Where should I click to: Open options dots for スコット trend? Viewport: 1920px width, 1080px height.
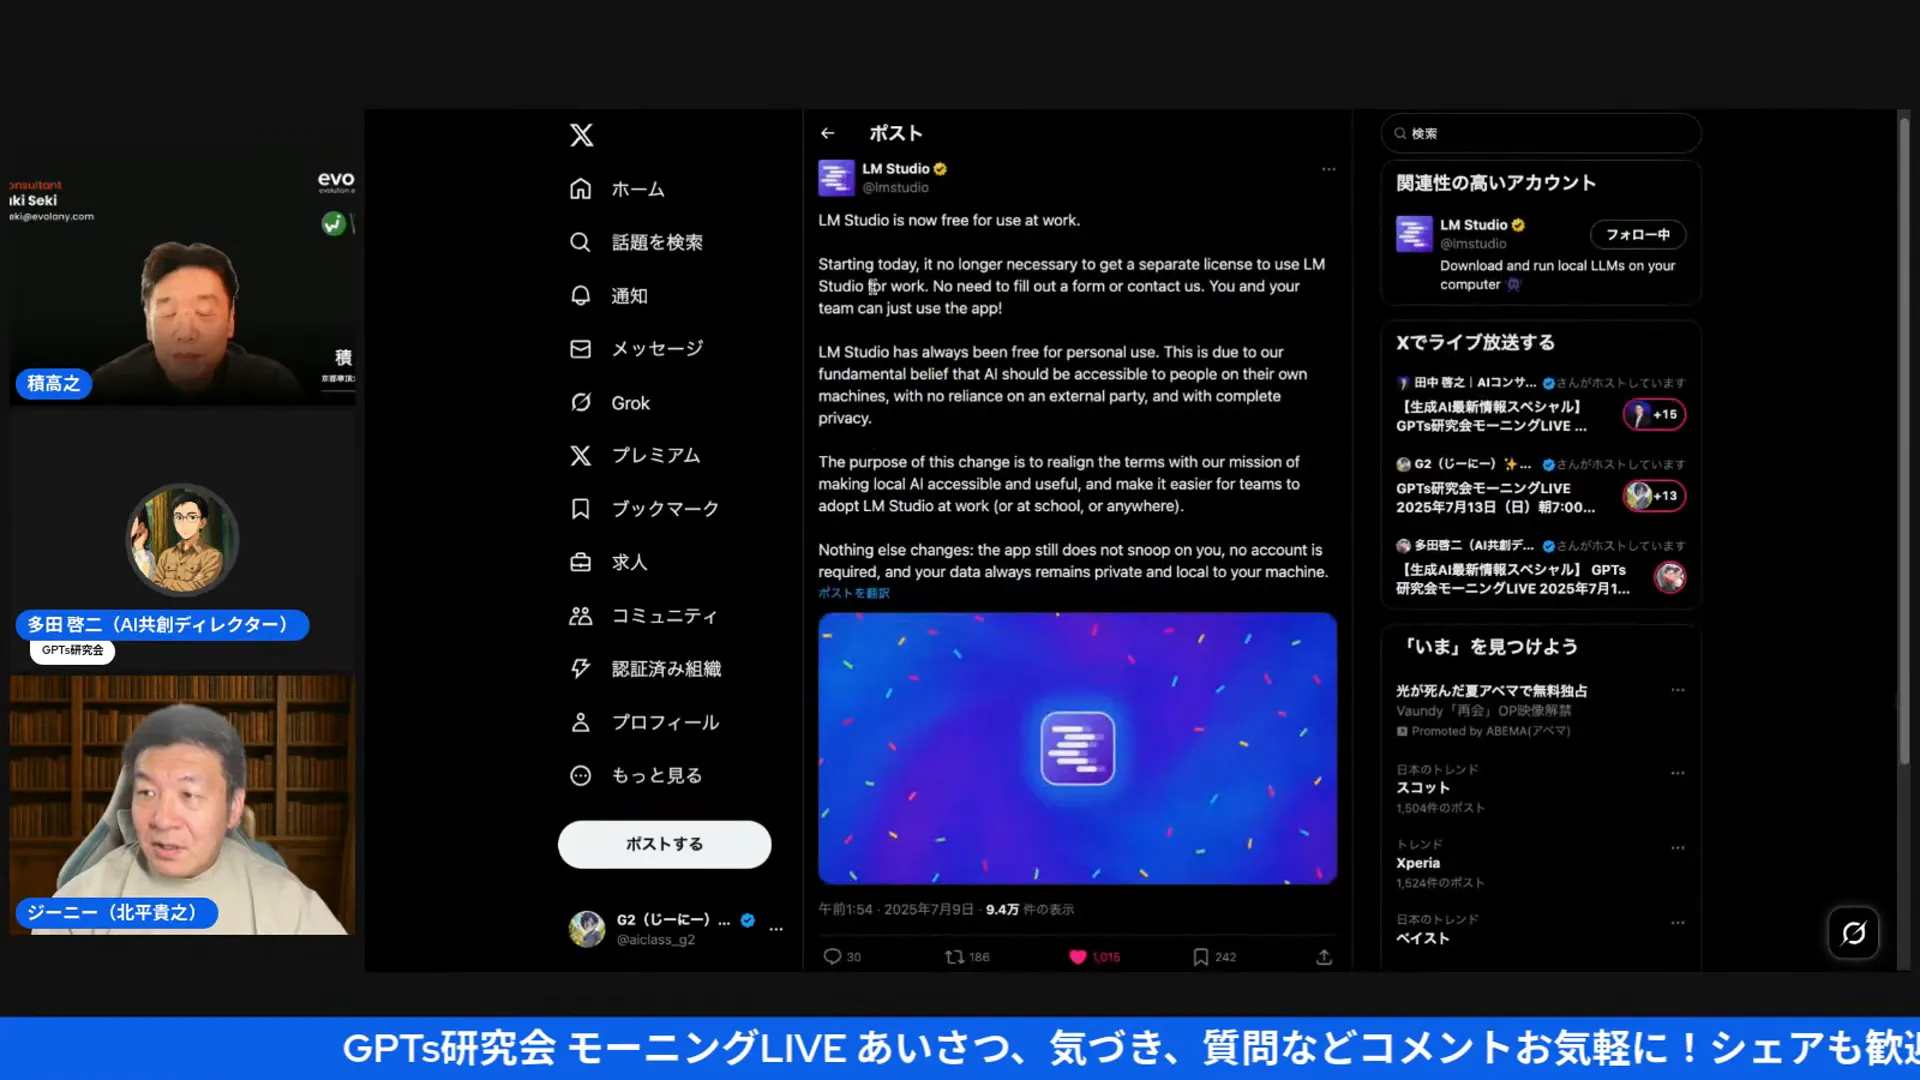pos(1677,773)
